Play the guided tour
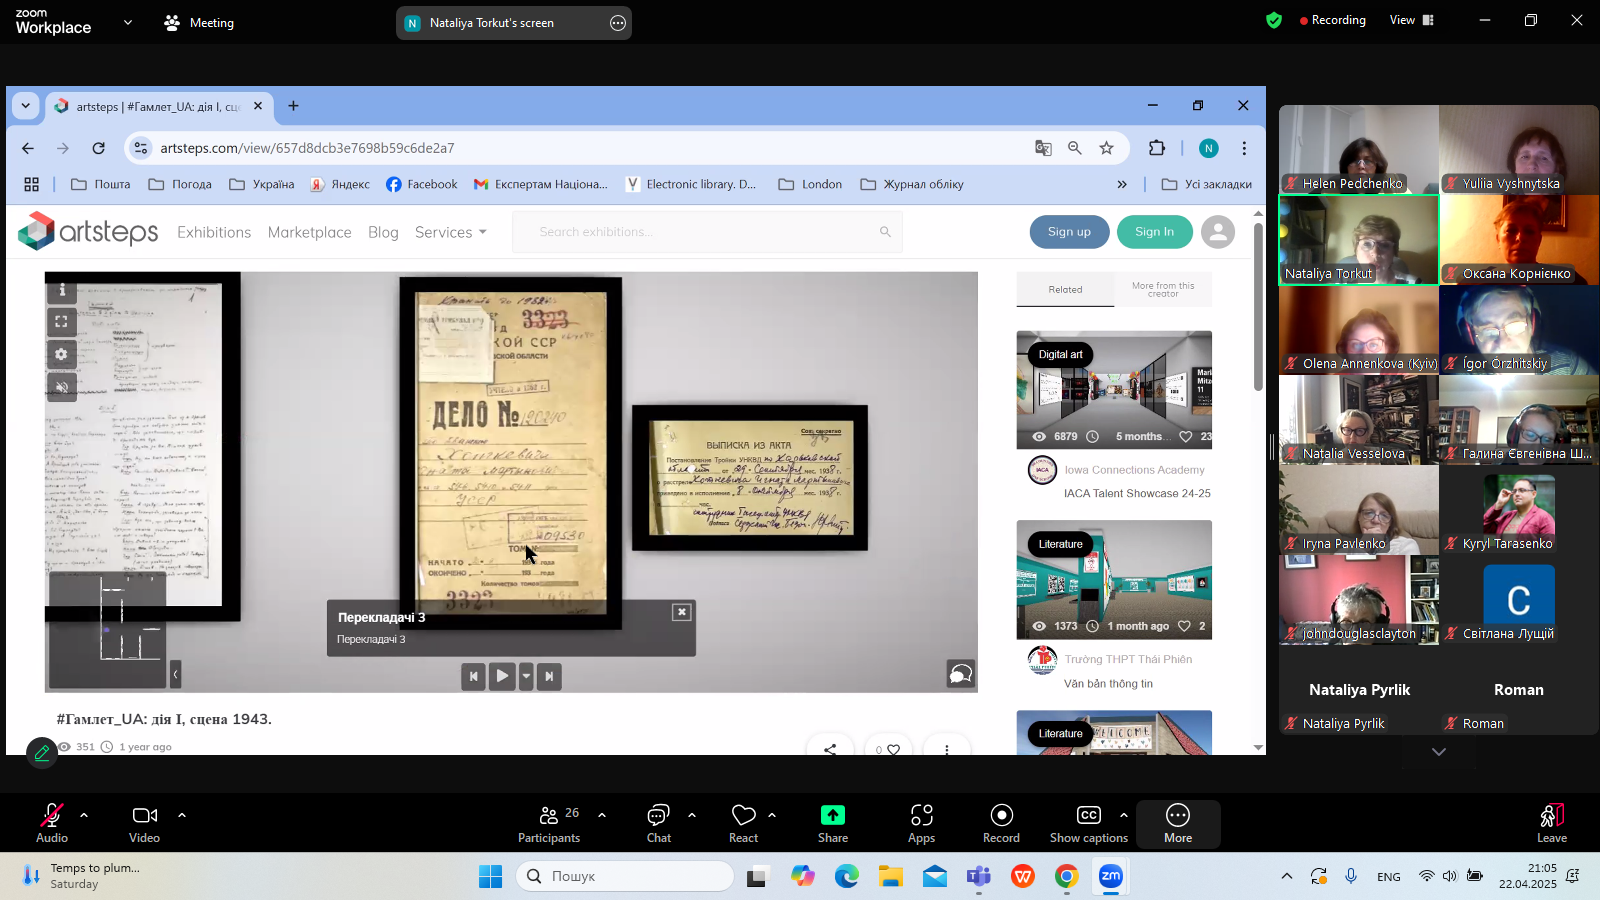Image resolution: width=1600 pixels, height=900 pixels. [x=502, y=676]
